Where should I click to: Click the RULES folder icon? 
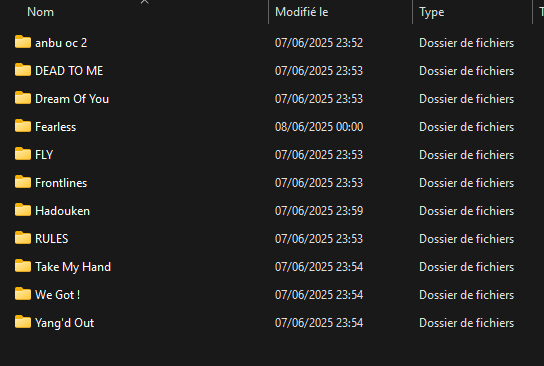pos(23,238)
